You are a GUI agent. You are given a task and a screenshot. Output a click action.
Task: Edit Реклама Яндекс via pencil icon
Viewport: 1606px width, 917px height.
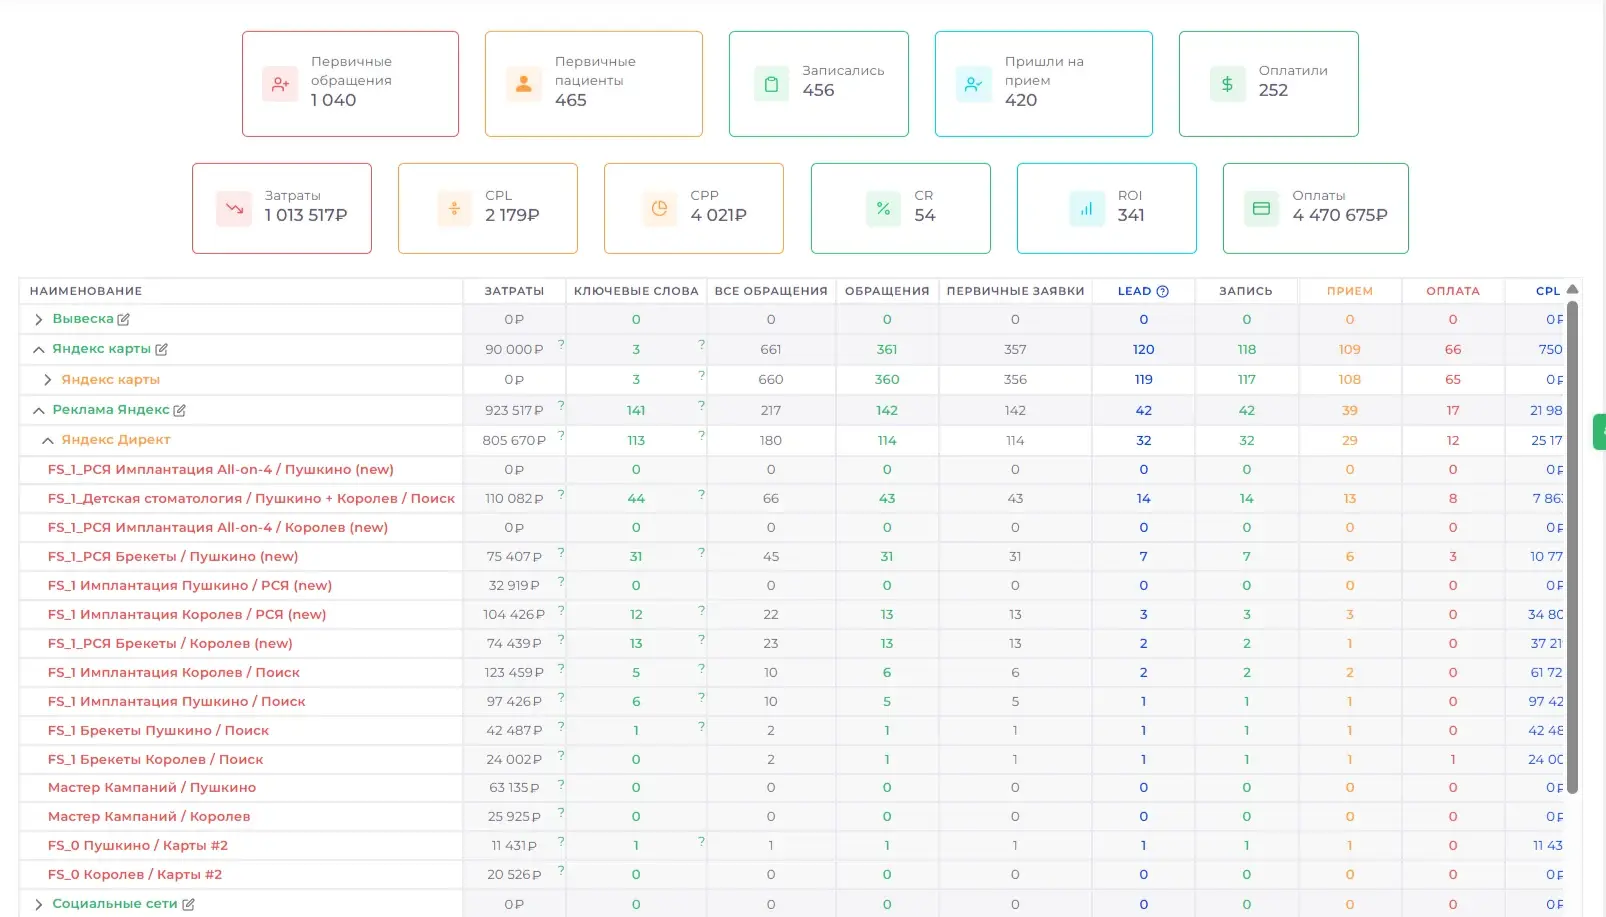180,410
